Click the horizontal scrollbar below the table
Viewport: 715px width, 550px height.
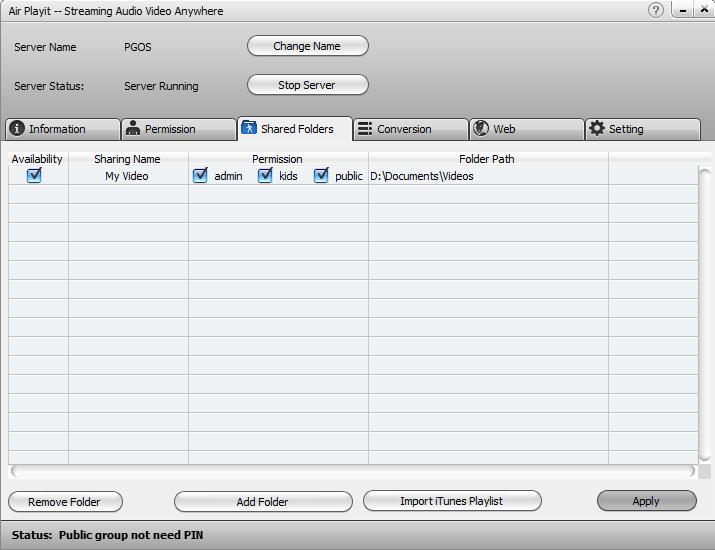[x=352, y=471]
